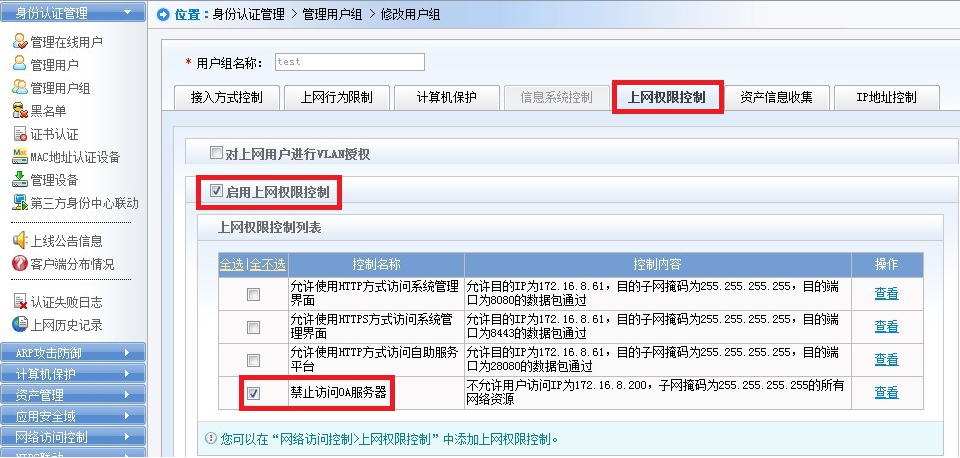Click 查看 for 禁止访问OA服务器 rule
Image resolution: width=960 pixels, height=458 pixels.
(x=887, y=392)
